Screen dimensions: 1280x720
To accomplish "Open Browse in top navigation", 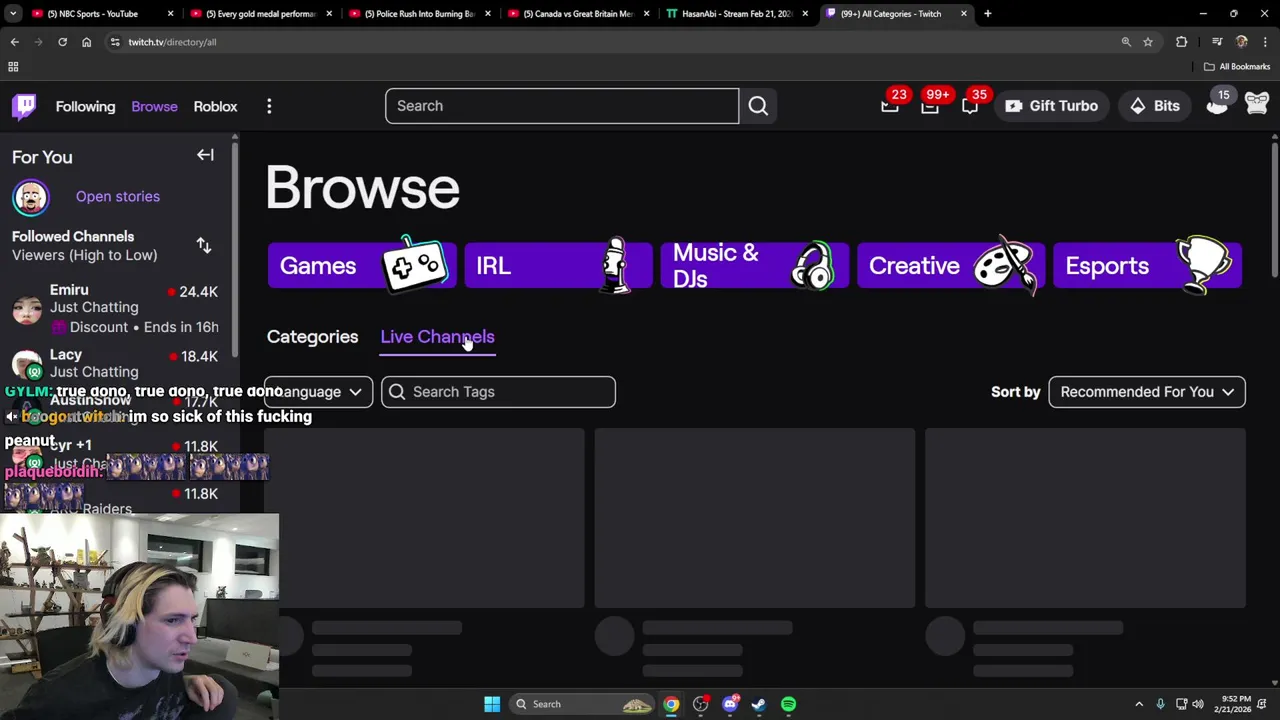I will coord(154,106).
